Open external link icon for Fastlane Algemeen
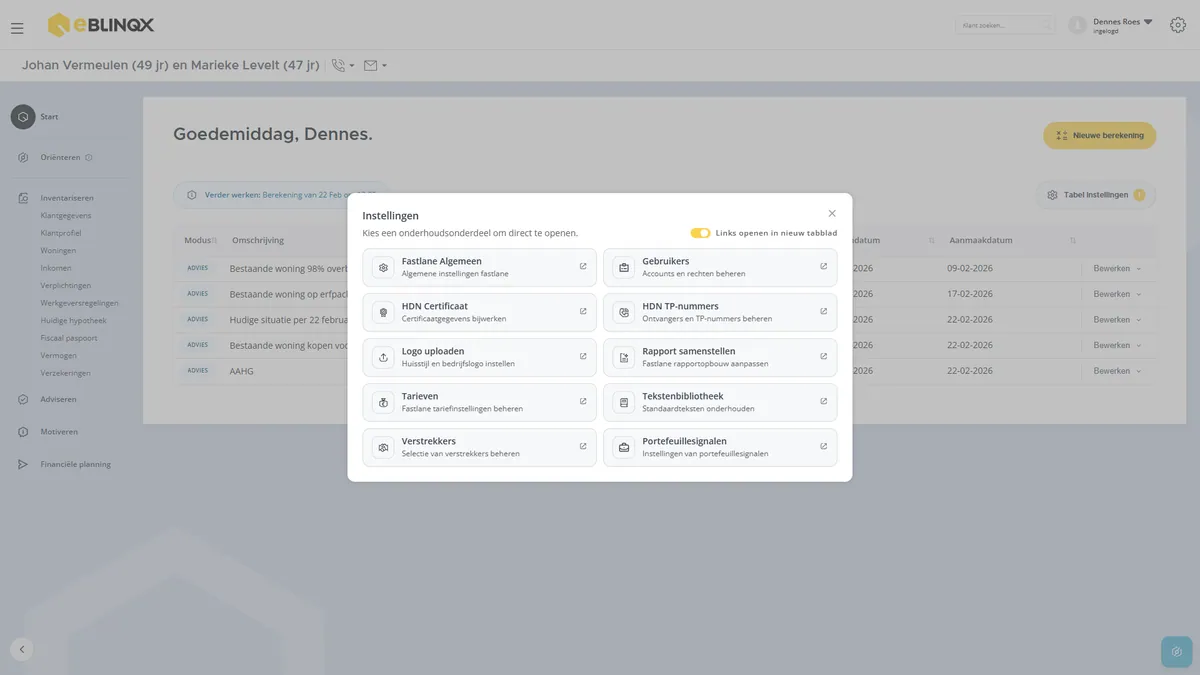This screenshot has height=675, width=1200. [x=583, y=266]
